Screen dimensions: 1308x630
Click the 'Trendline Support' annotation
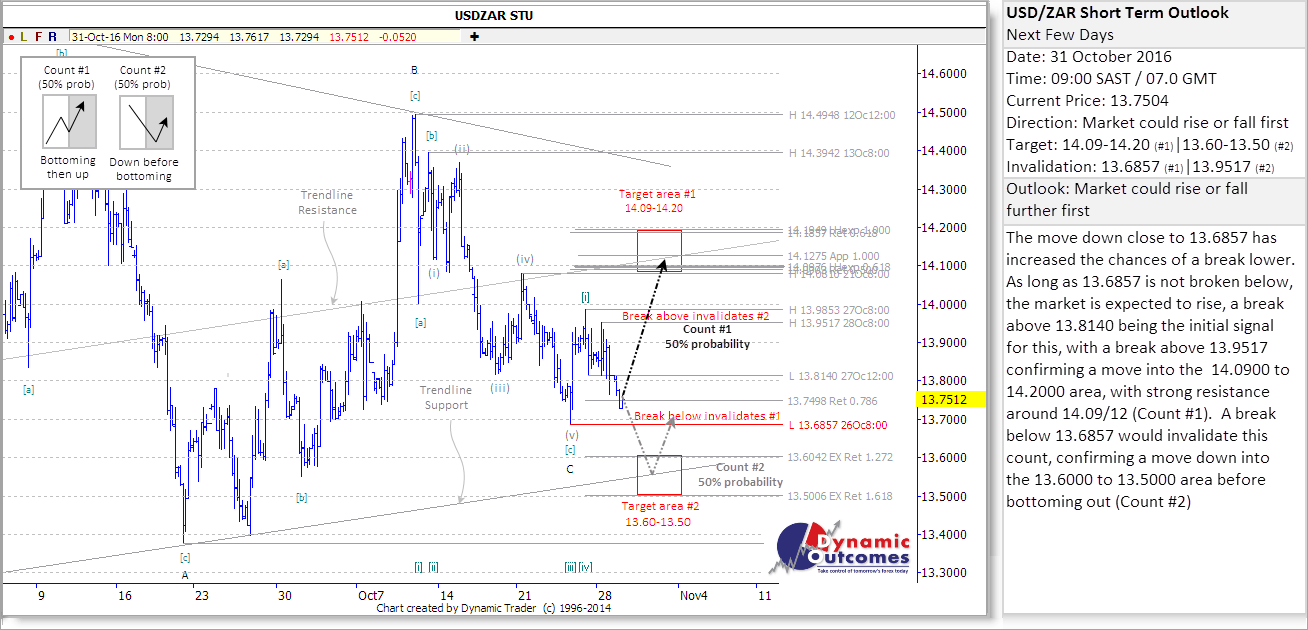(446, 397)
